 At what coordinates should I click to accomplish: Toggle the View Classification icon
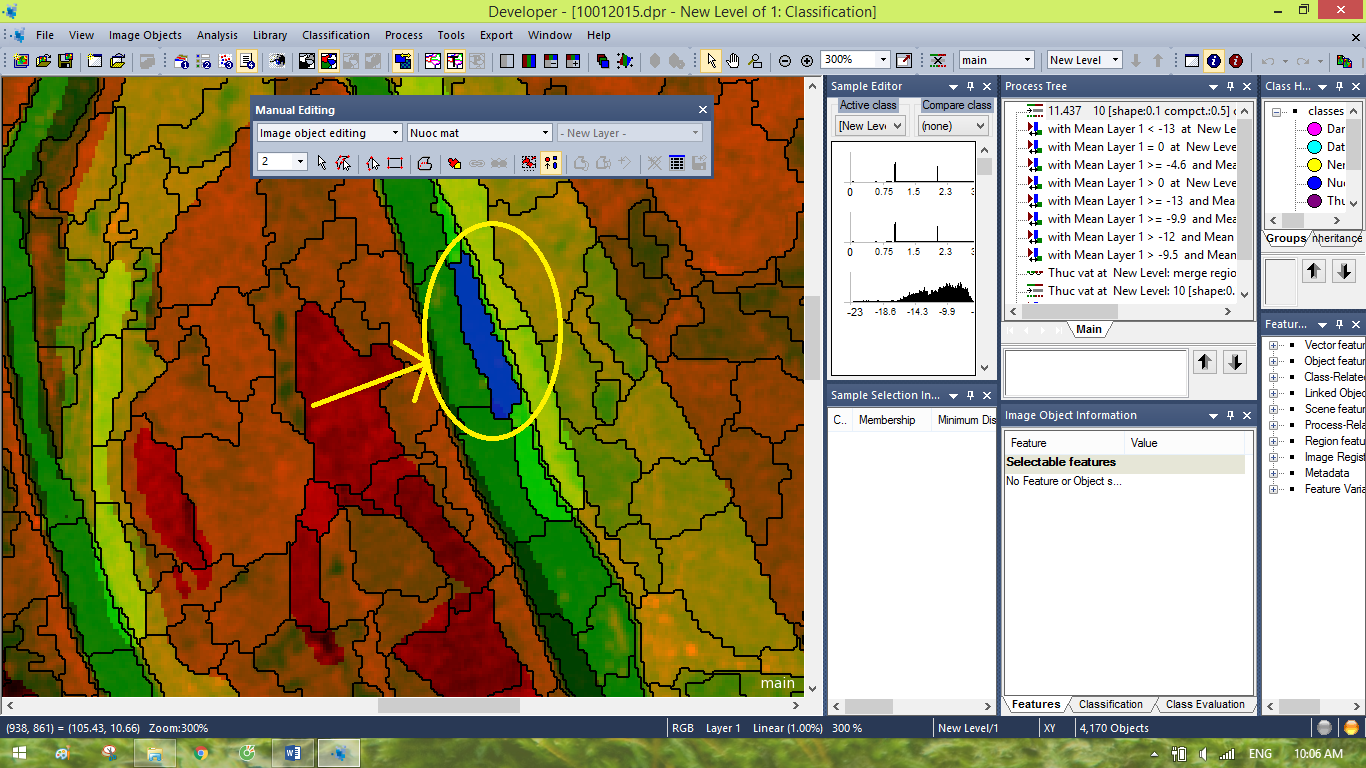pos(327,60)
